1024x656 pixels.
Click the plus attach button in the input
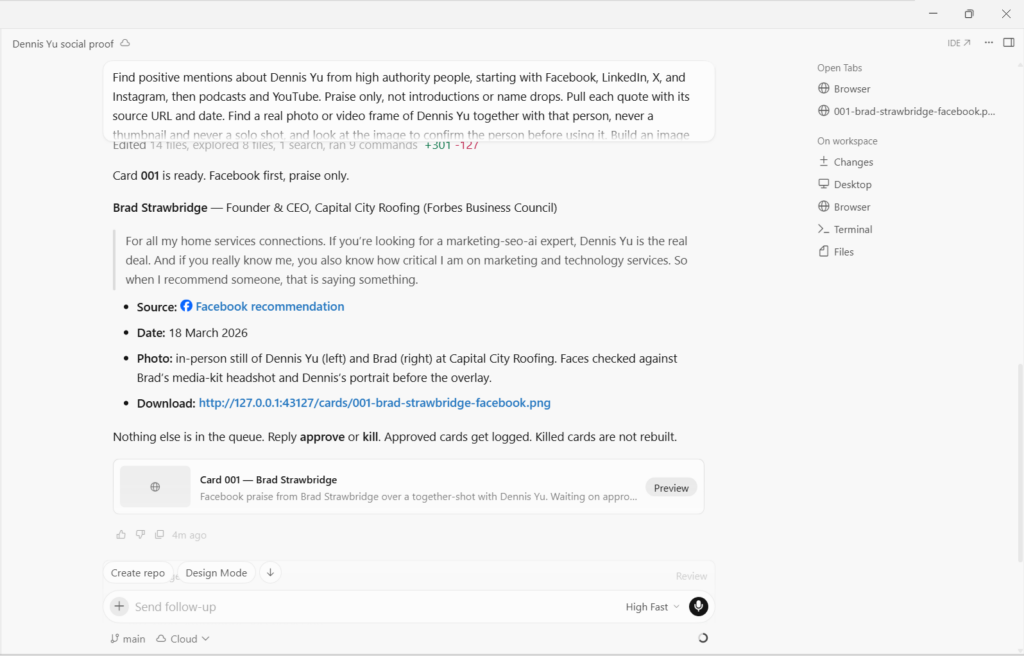tap(120, 606)
